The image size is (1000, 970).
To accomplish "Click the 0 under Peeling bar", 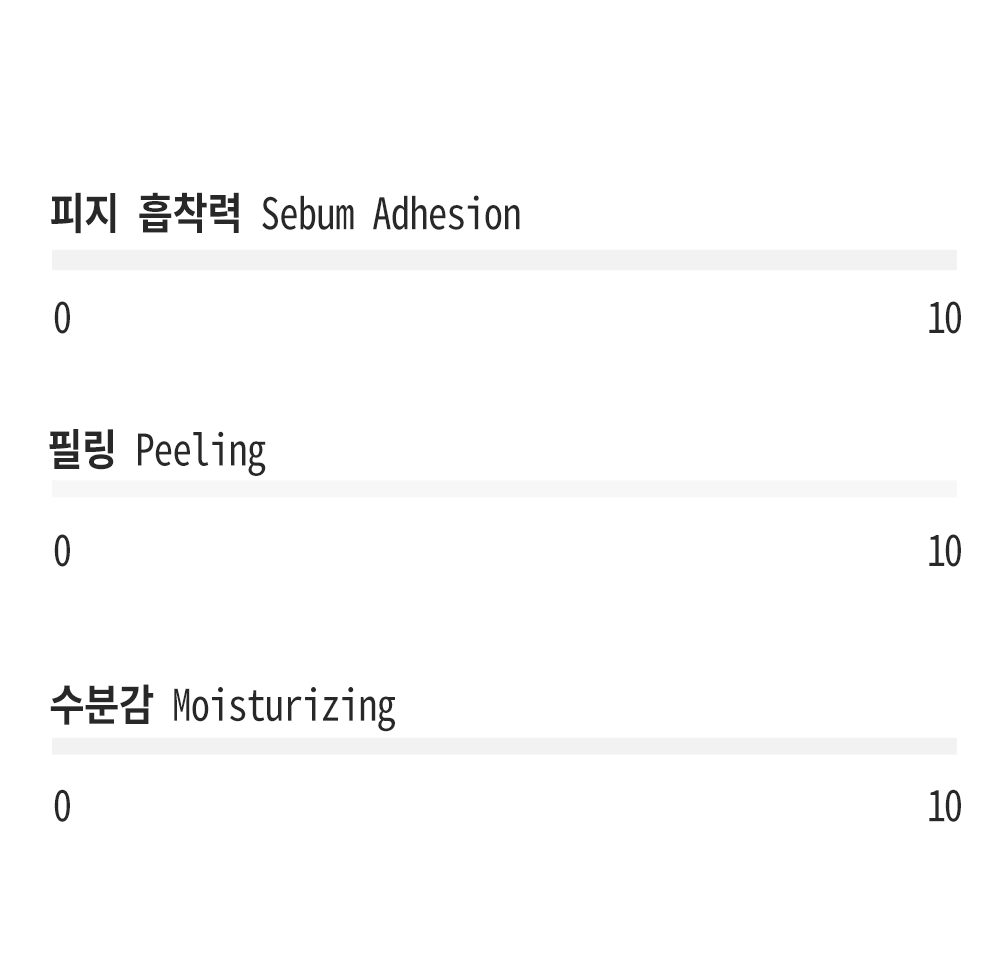I will [x=62, y=551].
